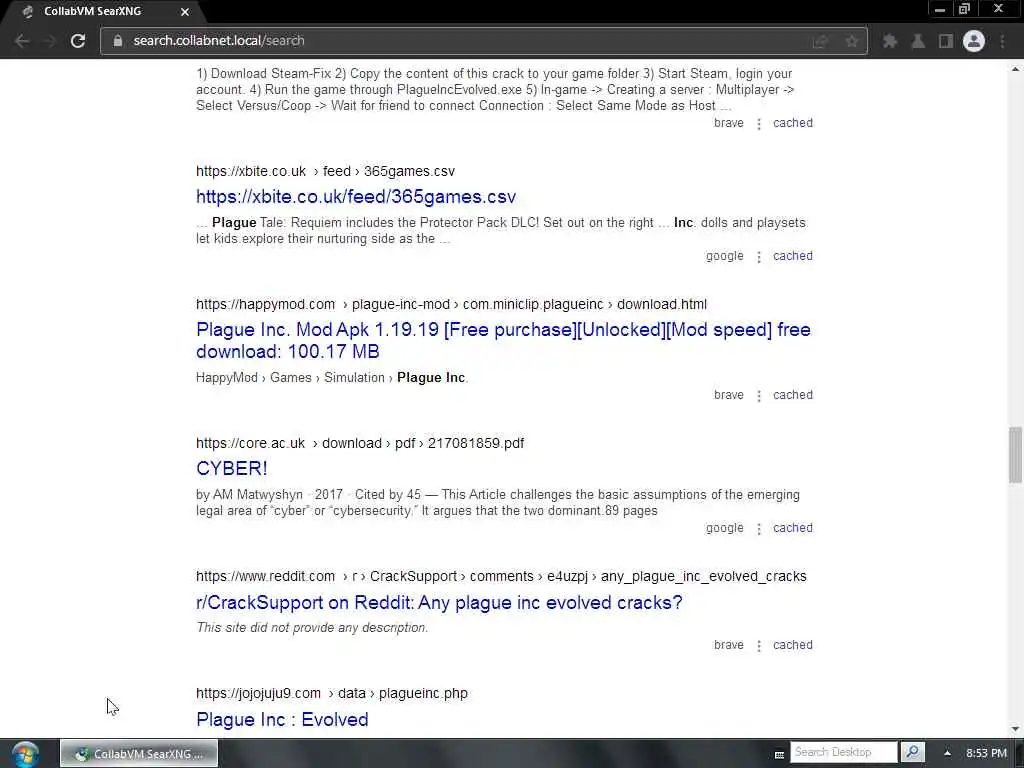Open cached link for Steam-Fix result
This screenshot has width=1024, height=768.
point(793,123)
